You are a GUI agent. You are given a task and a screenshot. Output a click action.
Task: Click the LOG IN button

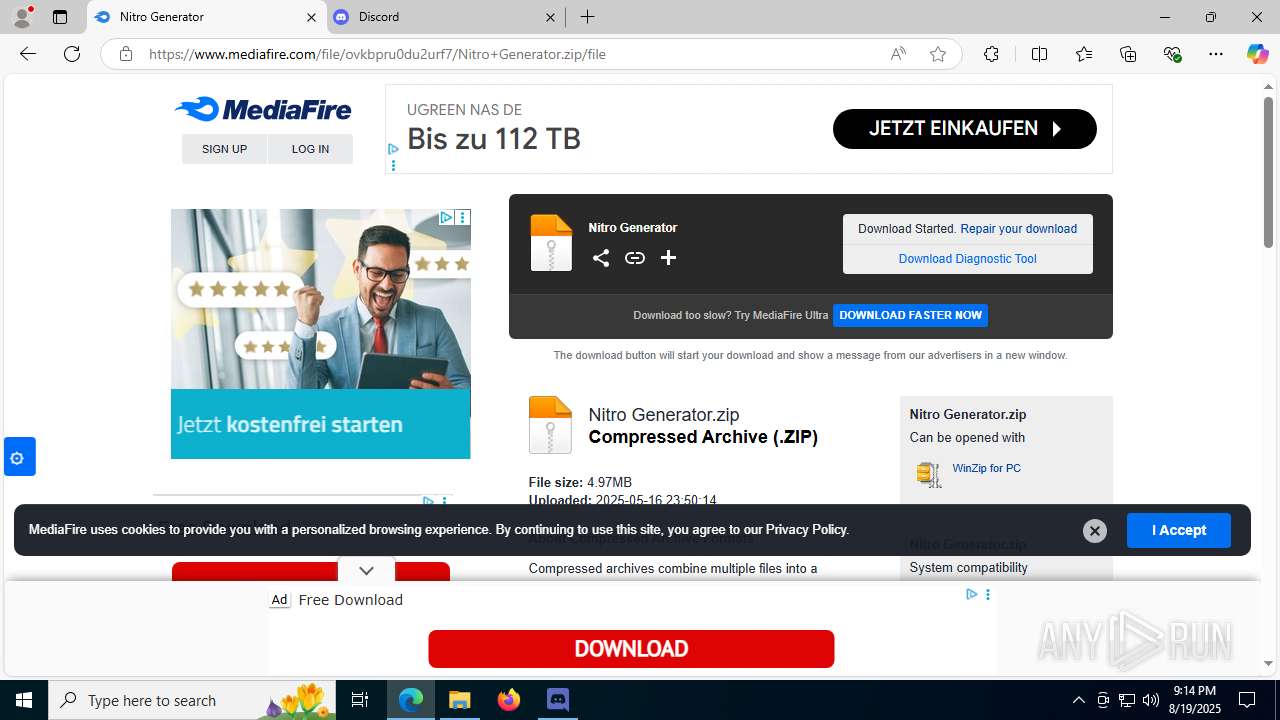point(310,149)
